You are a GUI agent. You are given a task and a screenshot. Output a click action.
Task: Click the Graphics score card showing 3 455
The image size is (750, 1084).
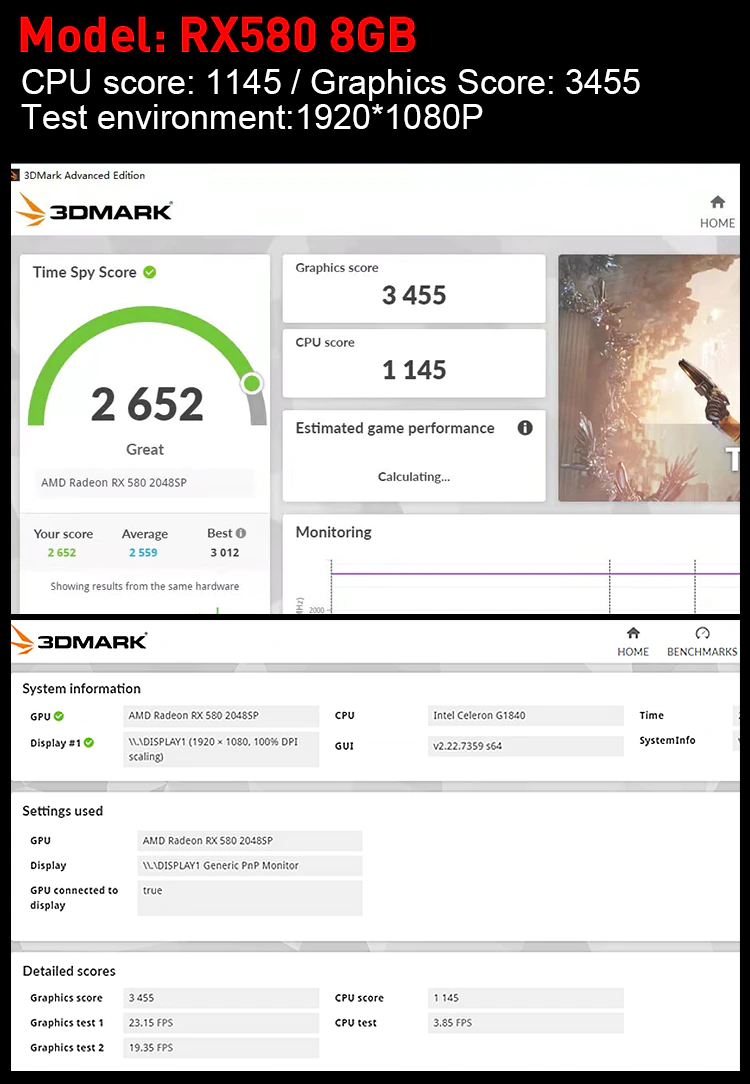(414, 288)
